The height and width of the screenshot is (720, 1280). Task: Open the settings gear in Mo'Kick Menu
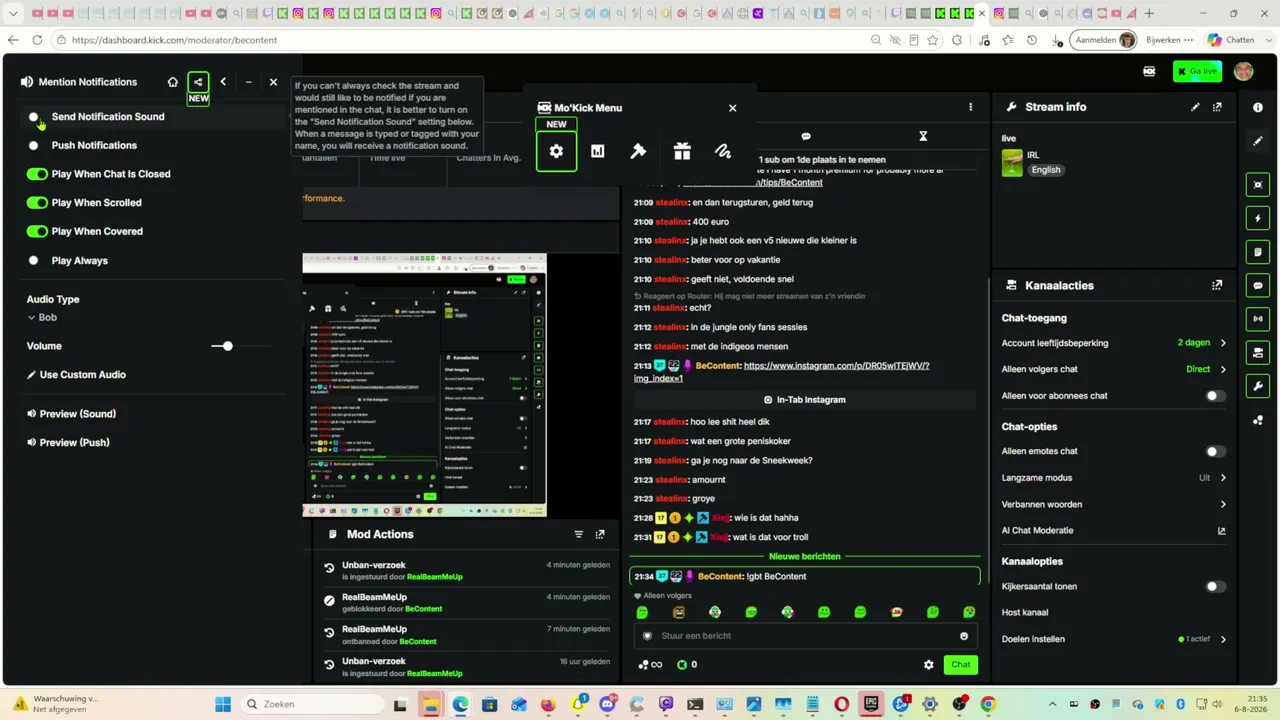coord(556,151)
